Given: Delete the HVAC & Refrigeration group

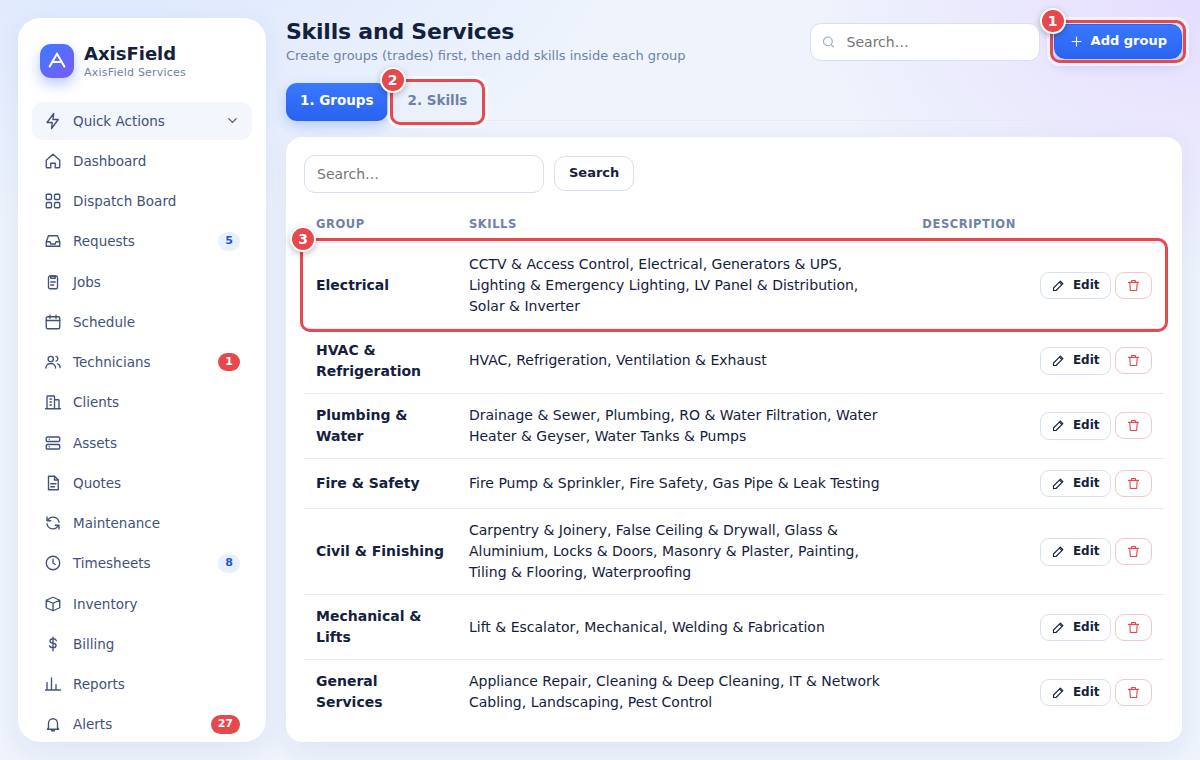Looking at the screenshot, I should tap(1133, 360).
